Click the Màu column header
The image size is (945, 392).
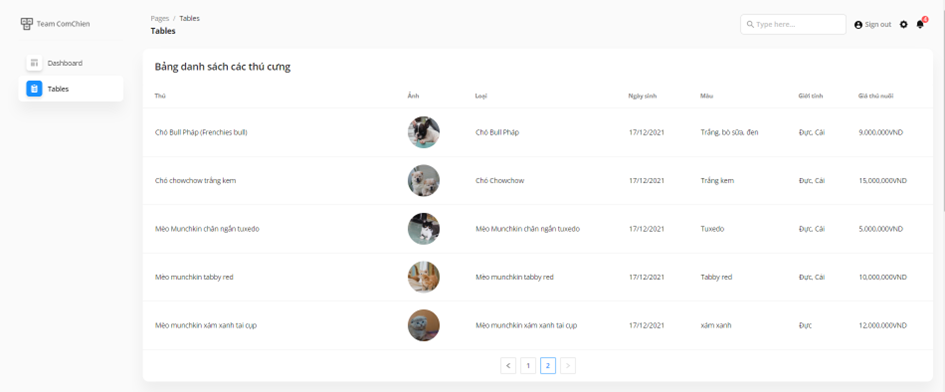point(706,96)
